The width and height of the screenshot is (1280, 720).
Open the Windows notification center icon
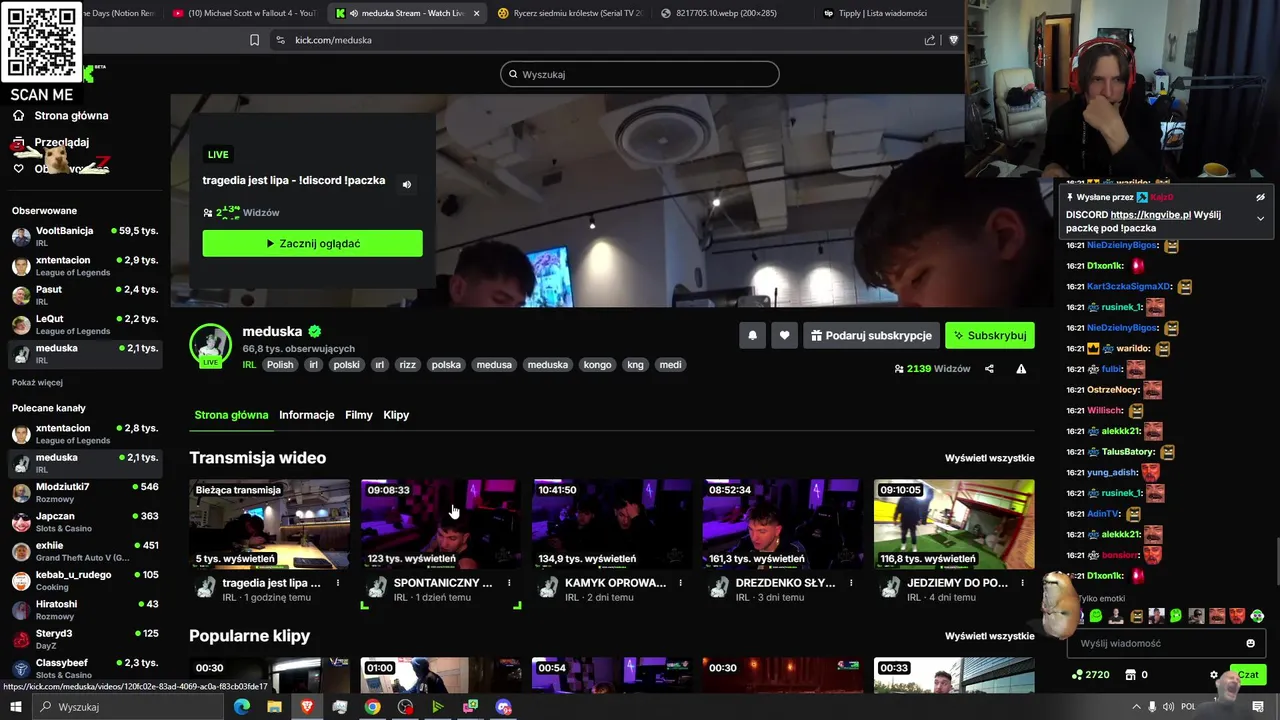(1258, 707)
